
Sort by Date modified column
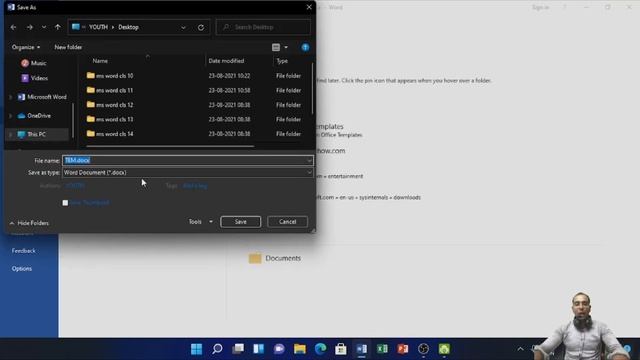pos(226,61)
